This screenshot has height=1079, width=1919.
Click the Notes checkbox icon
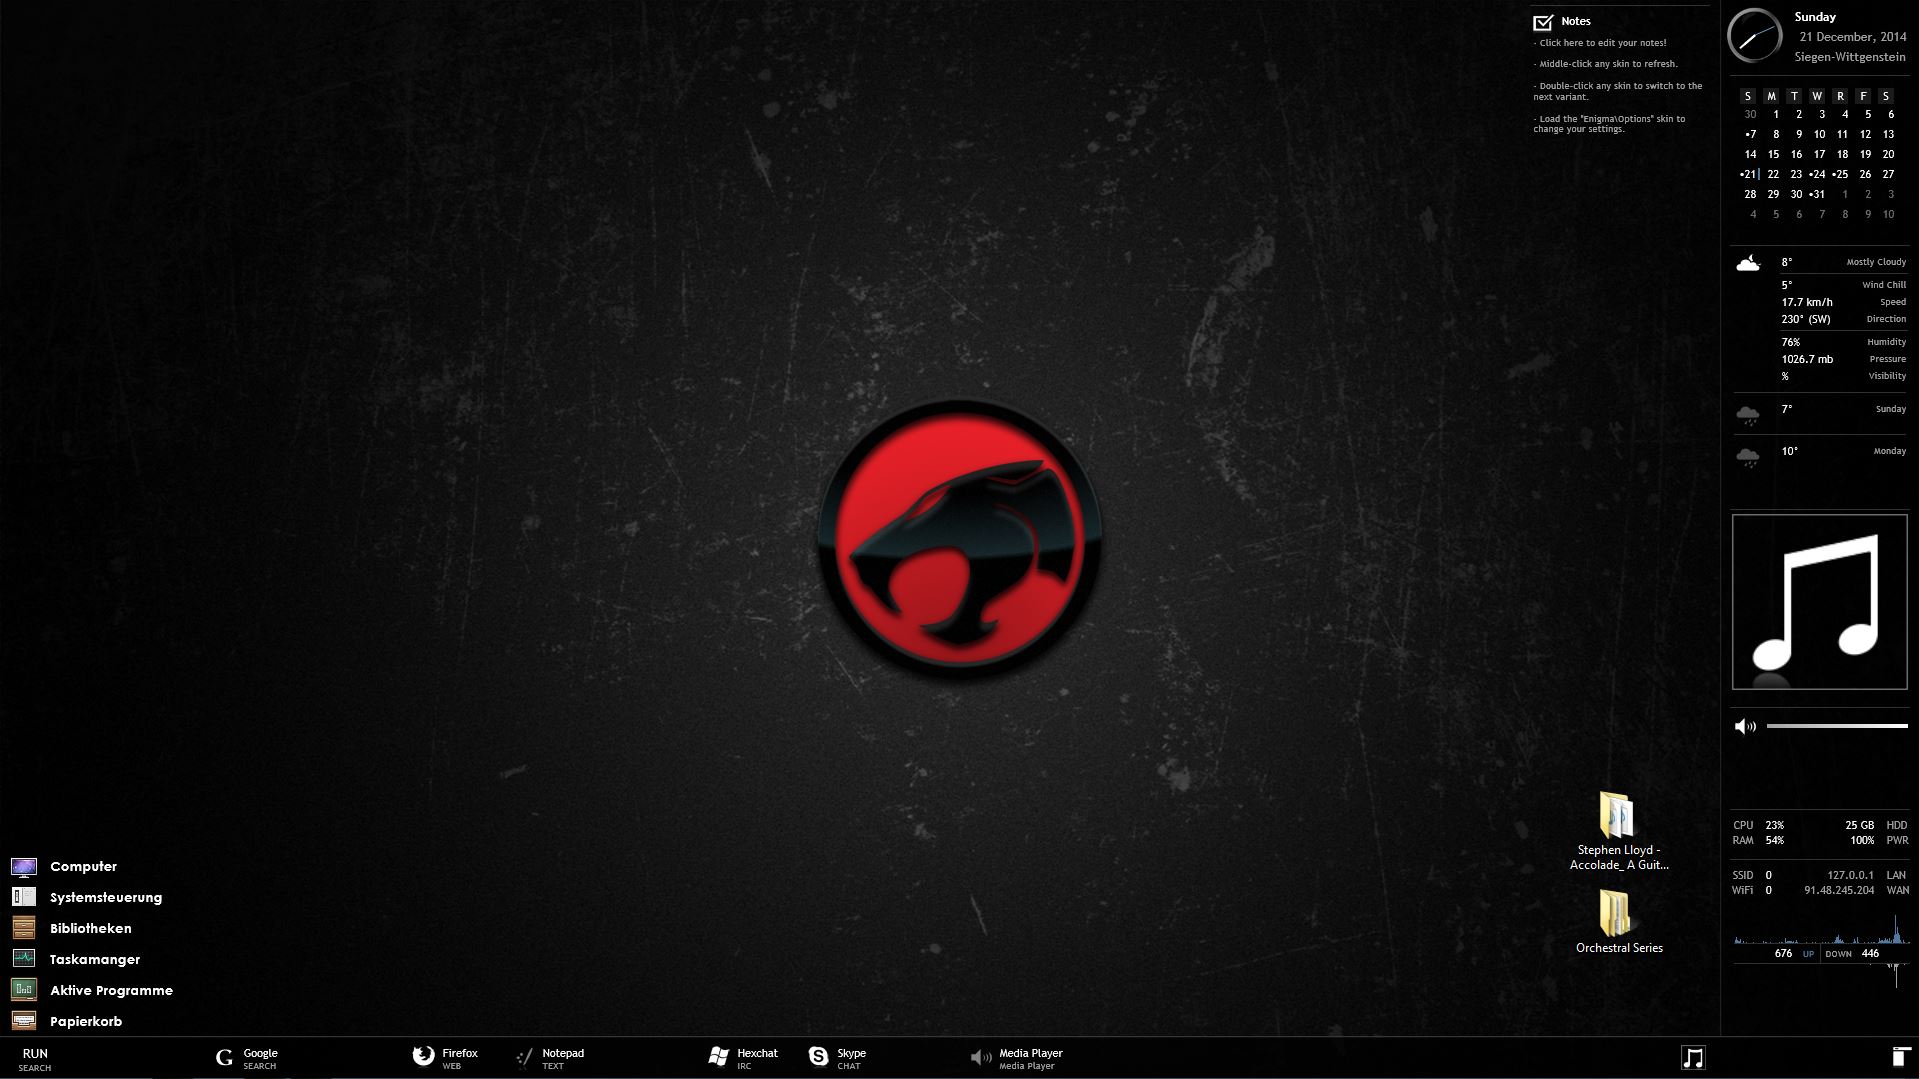coord(1543,22)
